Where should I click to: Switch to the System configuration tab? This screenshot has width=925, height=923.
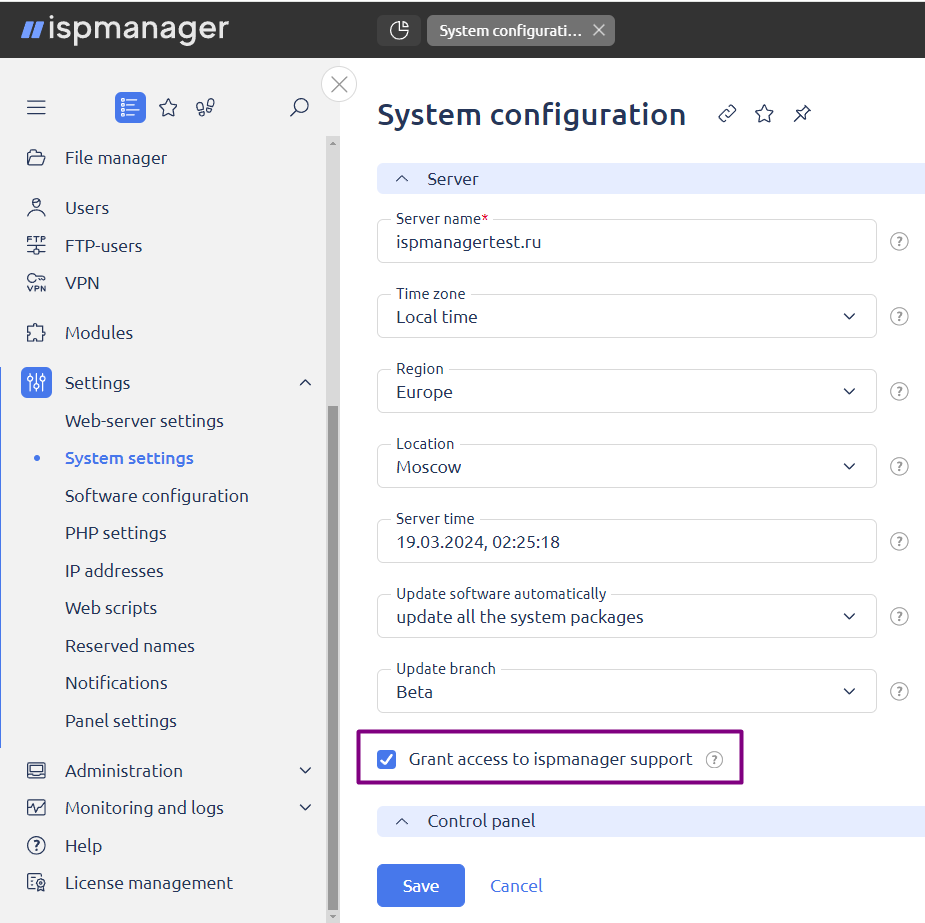(x=510, y=31)
